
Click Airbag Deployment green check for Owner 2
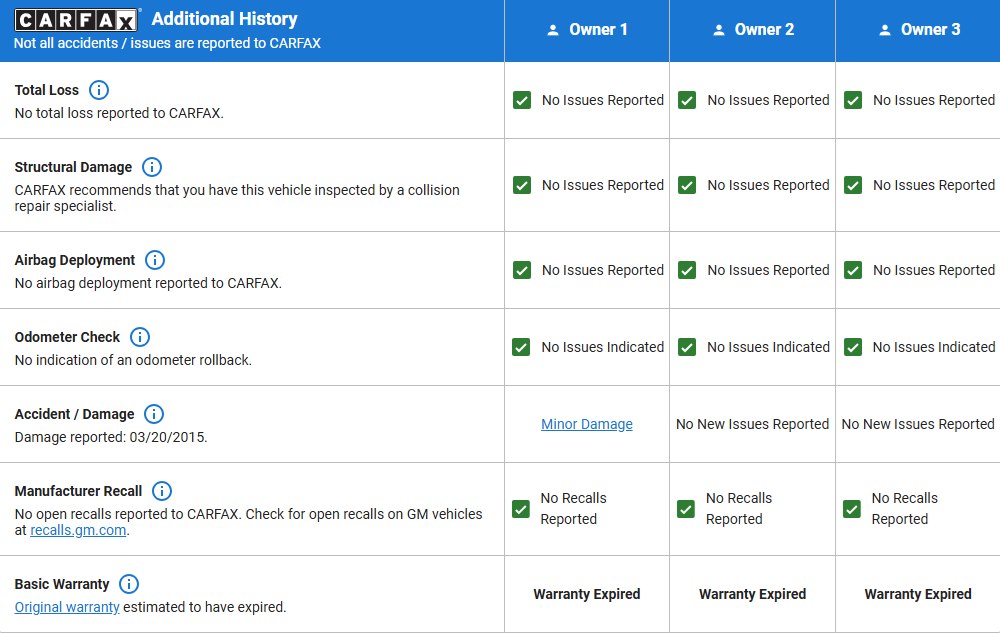coord(687,270)
